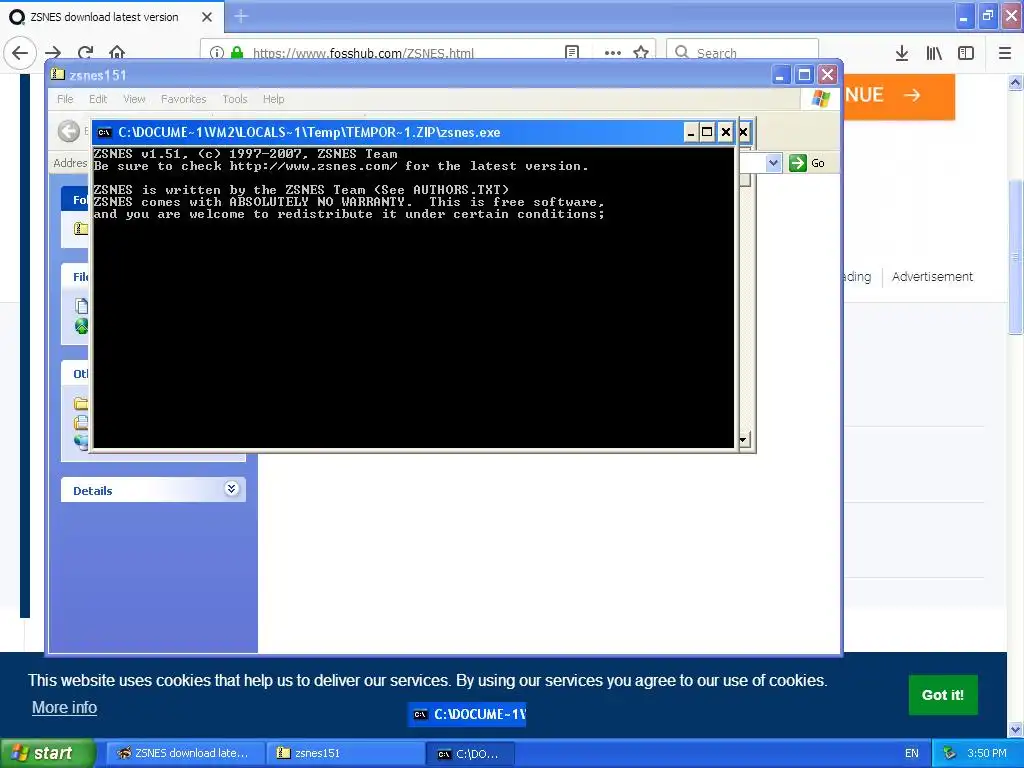Minimize the zsnes151 explorer window
Screen dimensions: 1024x768
(780, 75)
